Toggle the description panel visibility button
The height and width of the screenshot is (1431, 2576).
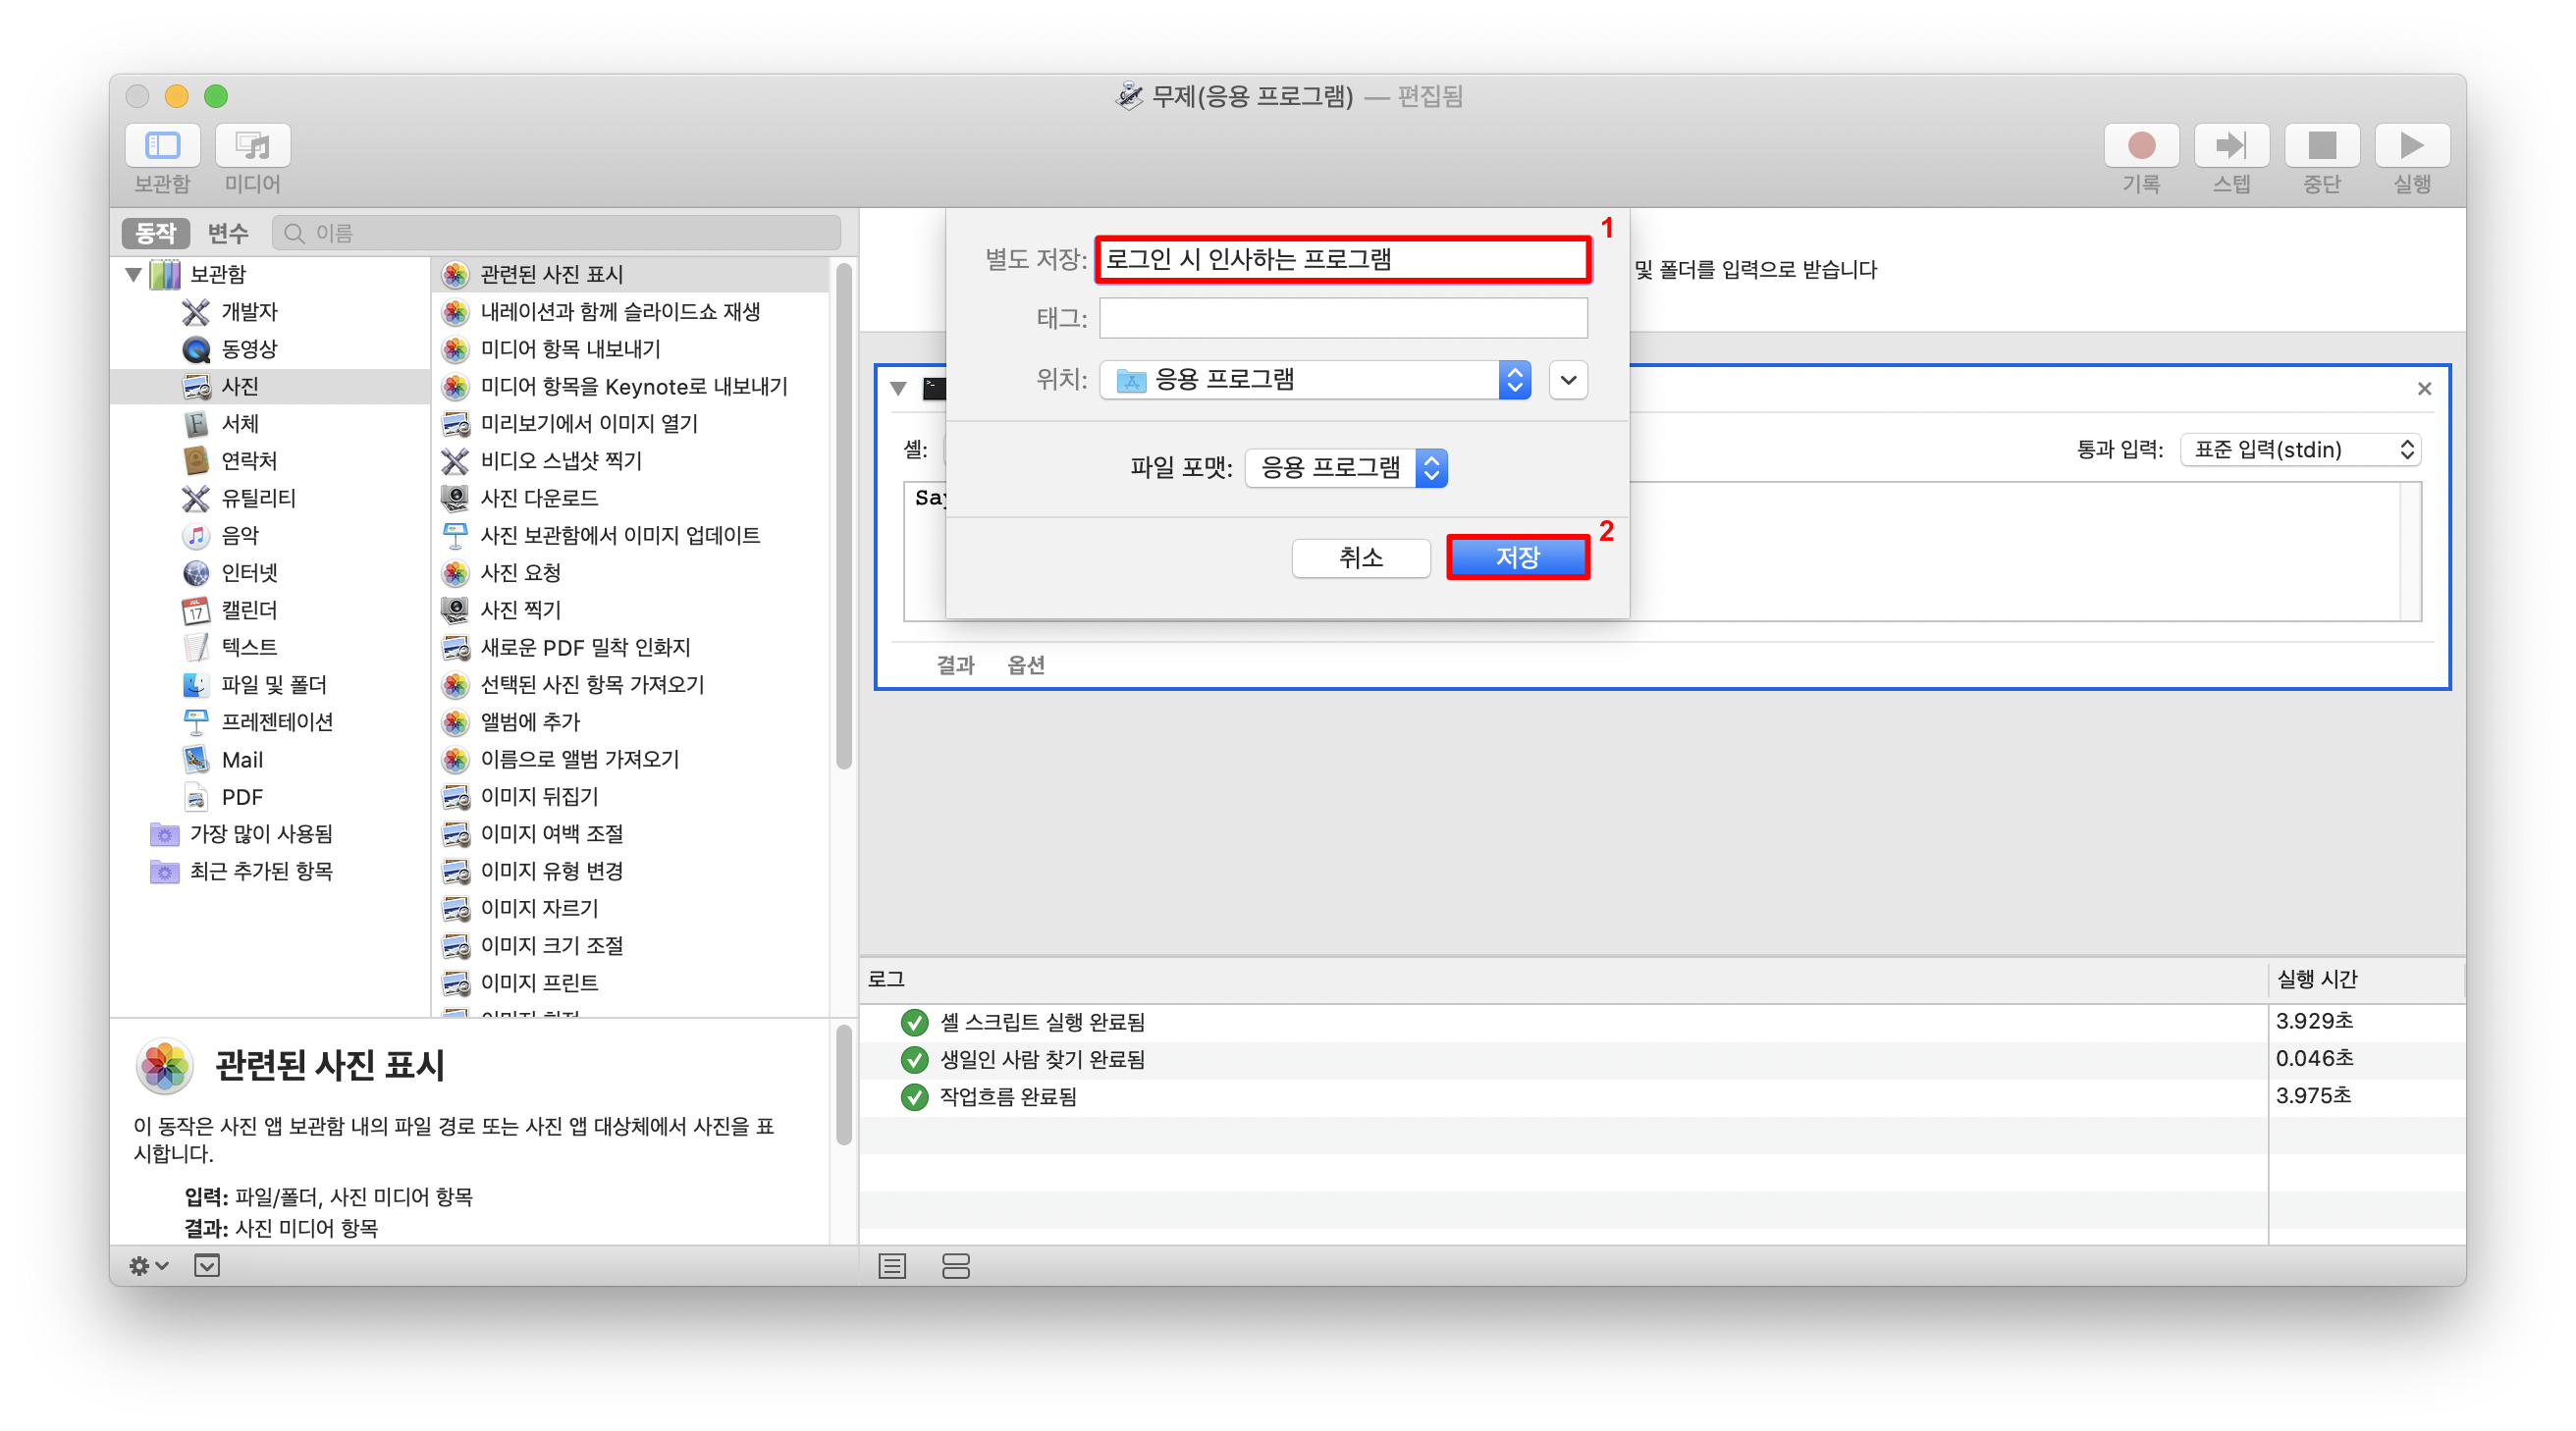207,1266
